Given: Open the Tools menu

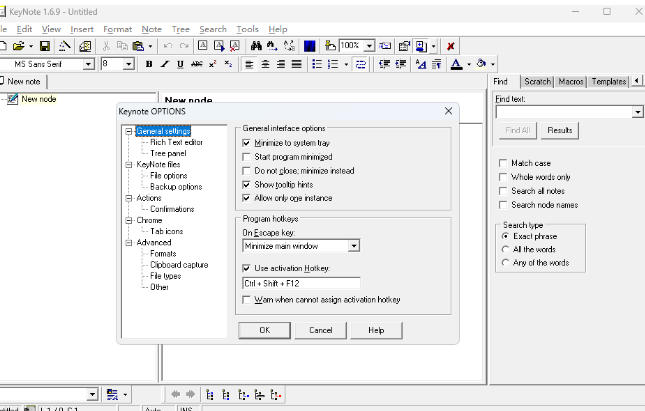Looking at the screenshot, I should [247, 29].
